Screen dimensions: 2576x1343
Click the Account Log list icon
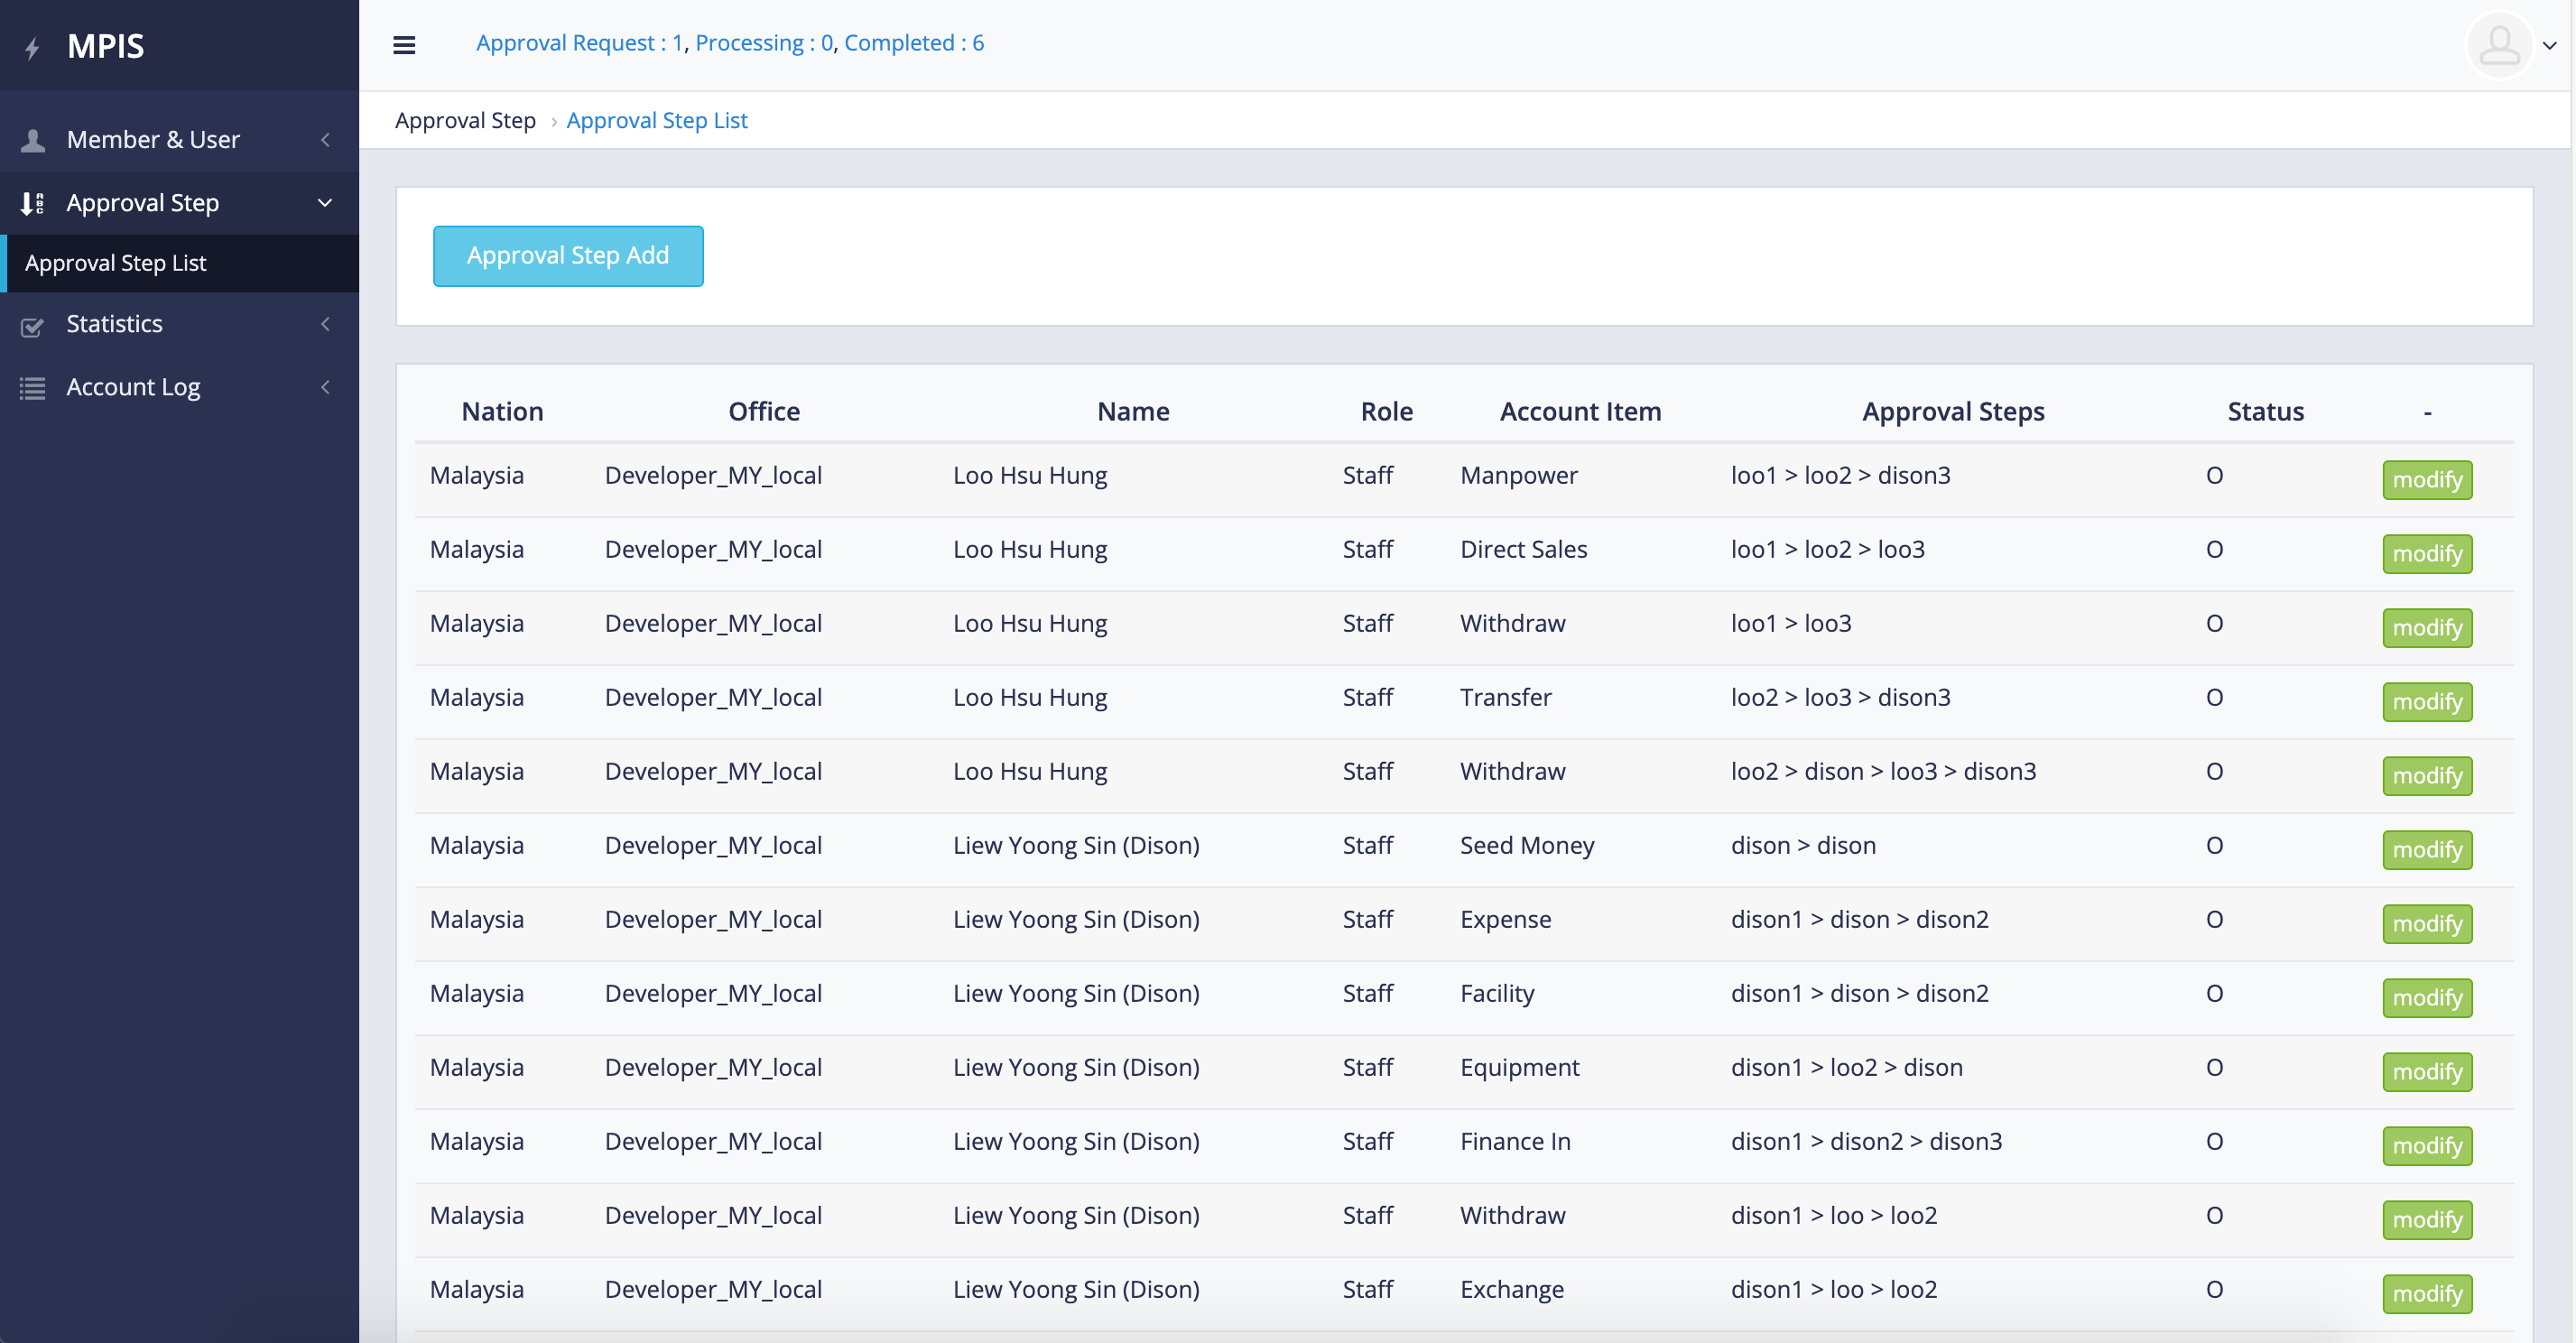click(x=33, y=388)
